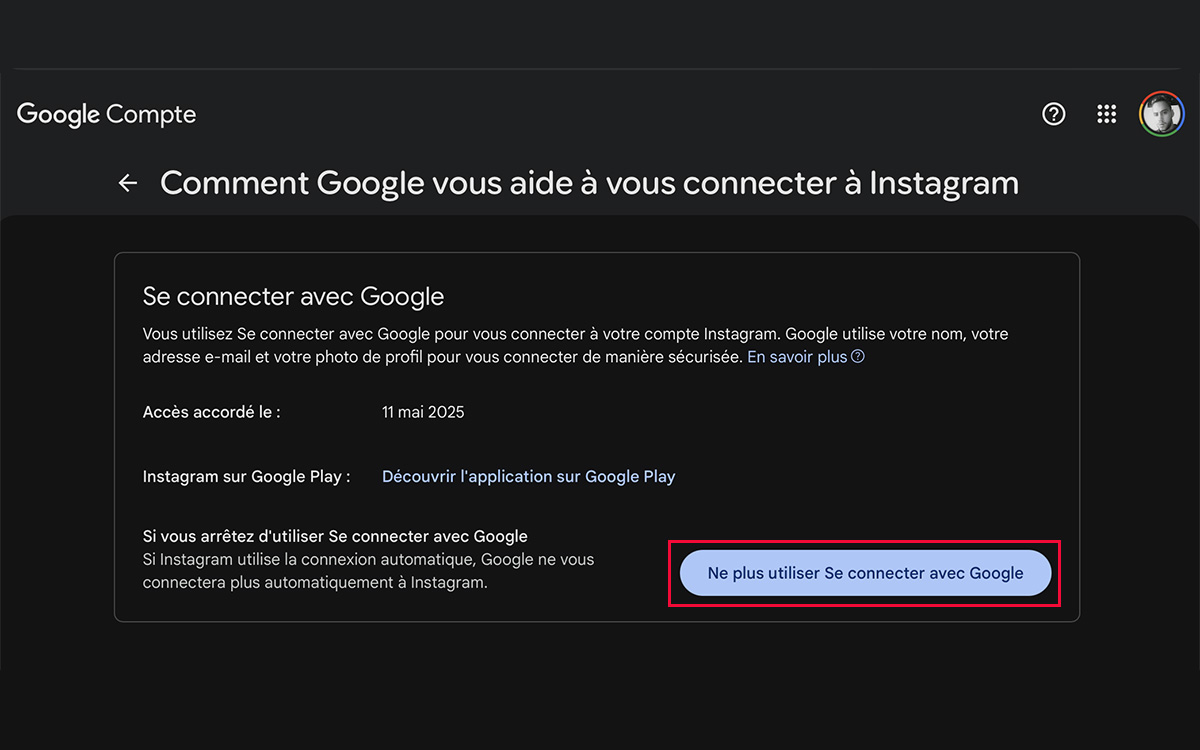Viewport: 1200px width, 750px height.
Task: Click the page title about Instagram connection
Action: point(590,183)
